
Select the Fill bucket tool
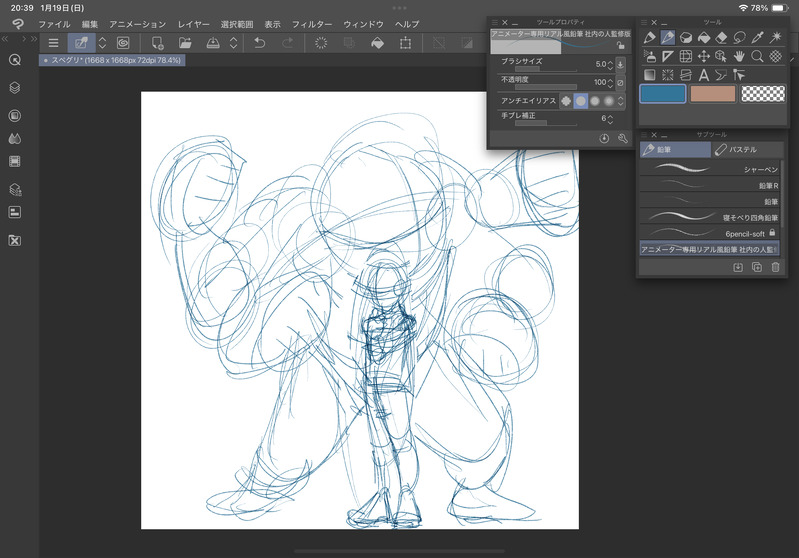(x=703, y=38)
